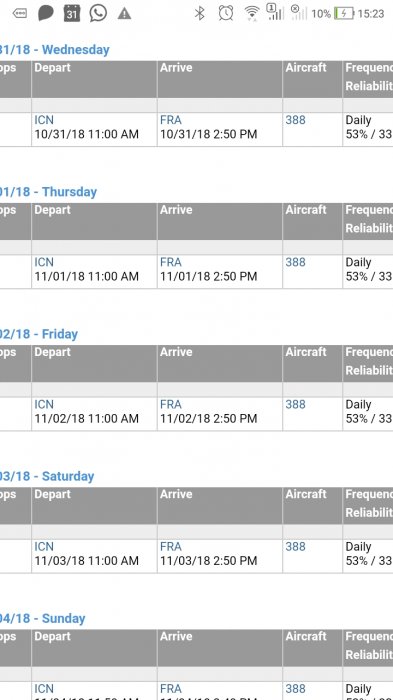This screenshot has height=700, width=393.
Task: Tap the calendar 31 notification icon
Action: [x=72, y=13]
